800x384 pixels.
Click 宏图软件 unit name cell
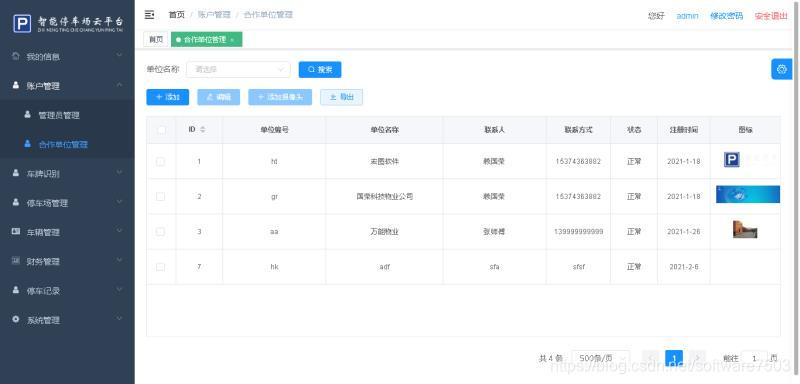pyautogui.click(x=384, y=162)
